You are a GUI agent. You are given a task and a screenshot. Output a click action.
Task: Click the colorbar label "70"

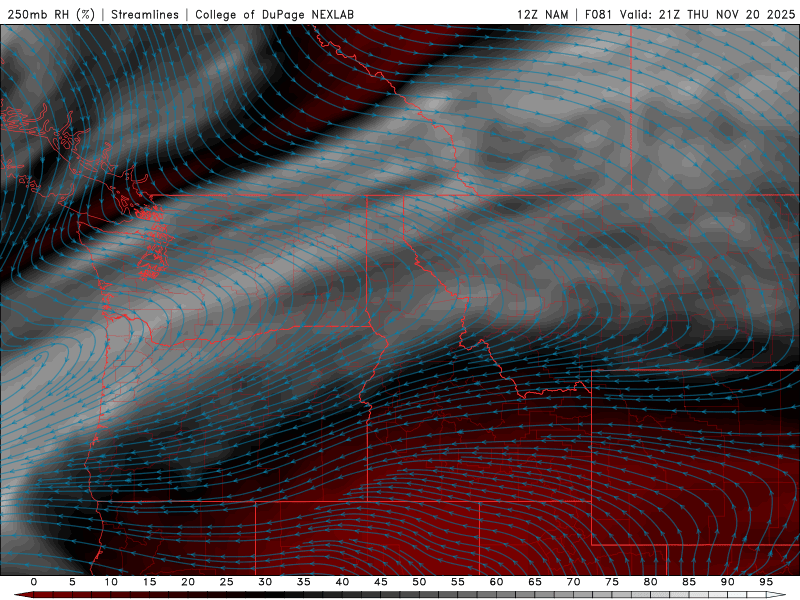pyautogui.click(x=573, y=582)
